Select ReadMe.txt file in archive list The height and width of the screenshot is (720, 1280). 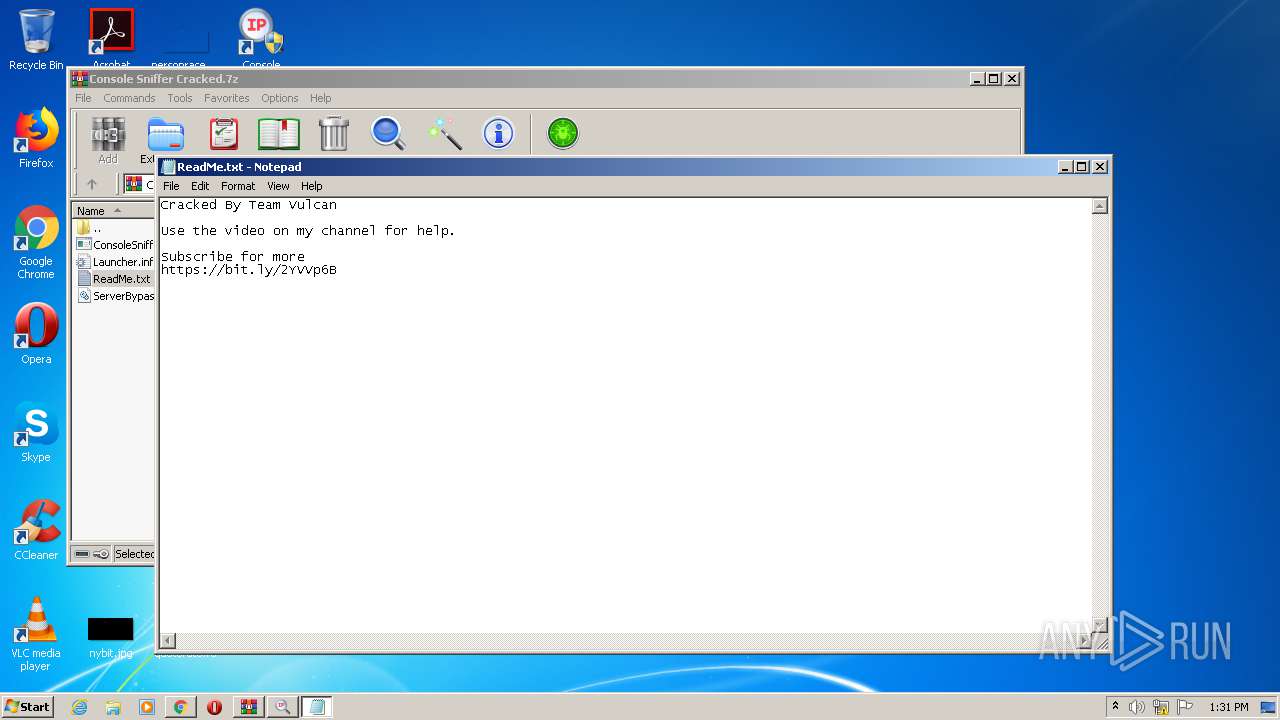pos(114,279)
